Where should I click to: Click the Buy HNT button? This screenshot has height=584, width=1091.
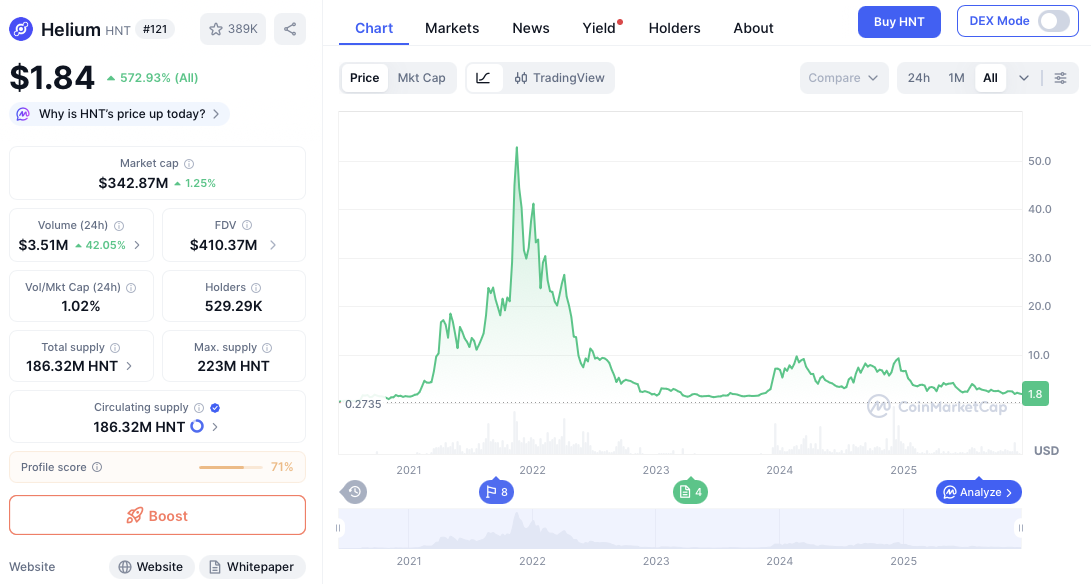pyautogui.click(x=898, y=21)
